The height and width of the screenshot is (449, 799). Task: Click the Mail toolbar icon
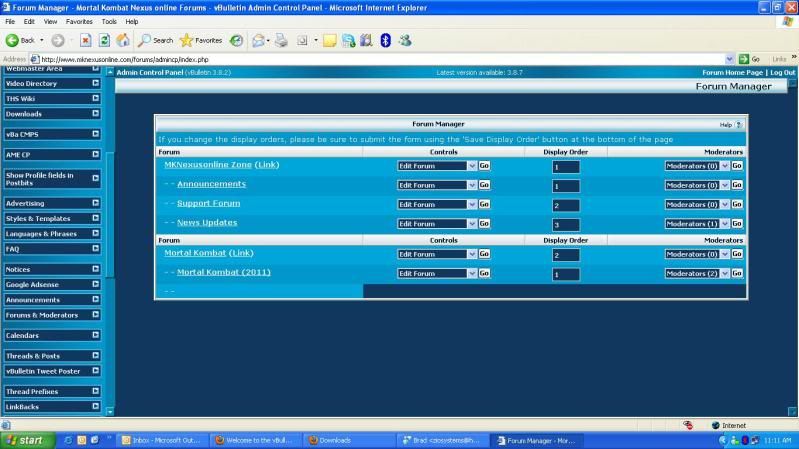258,40
